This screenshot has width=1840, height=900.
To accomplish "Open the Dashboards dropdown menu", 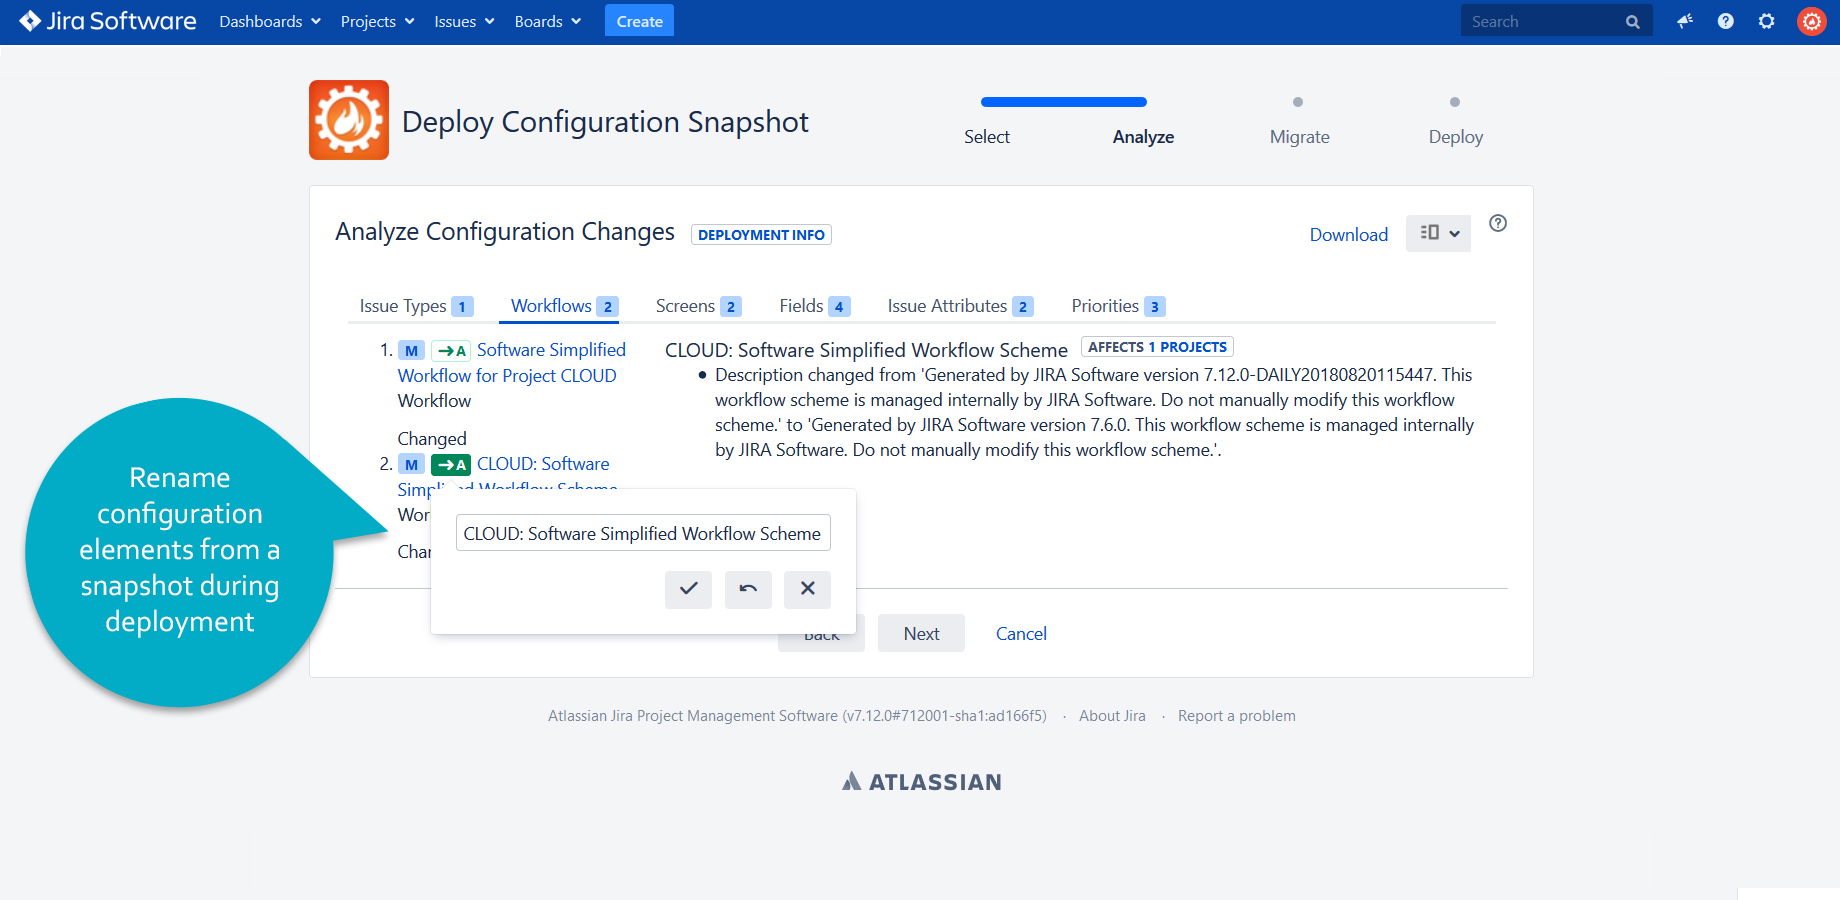I will tap(270, 21).
